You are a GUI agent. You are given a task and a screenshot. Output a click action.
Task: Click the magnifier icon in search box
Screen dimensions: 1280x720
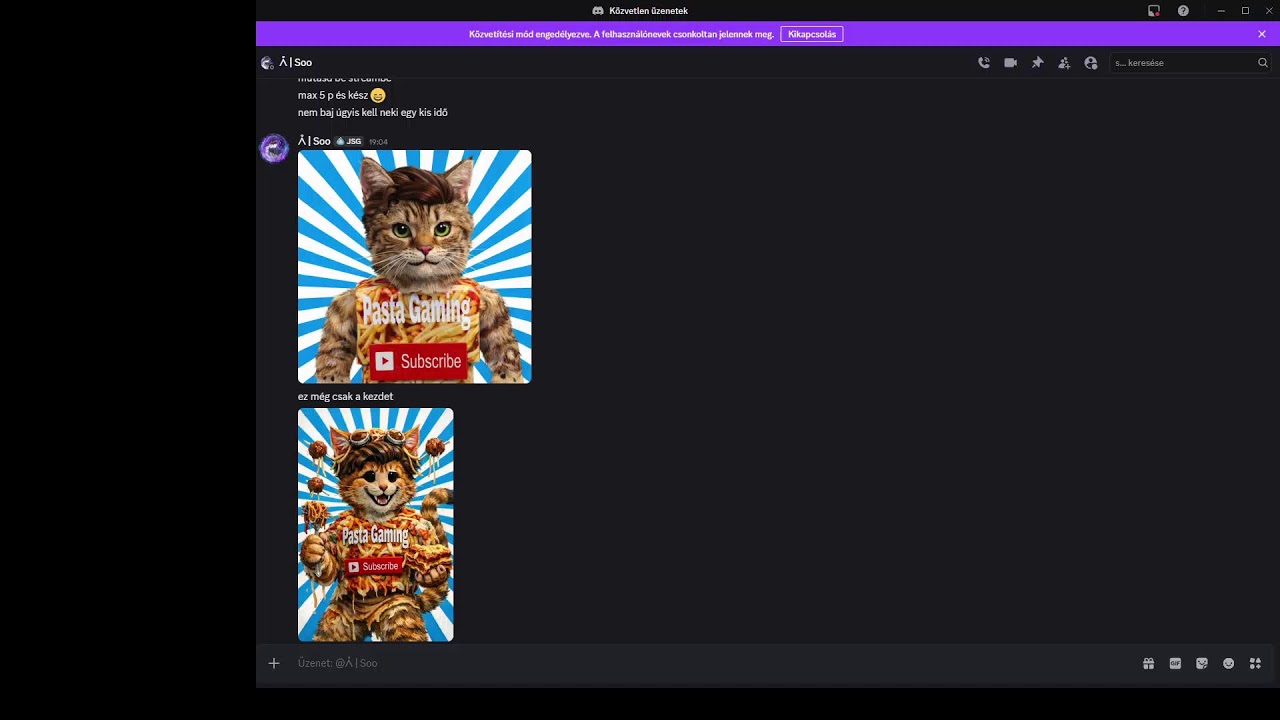point(1263,63)
